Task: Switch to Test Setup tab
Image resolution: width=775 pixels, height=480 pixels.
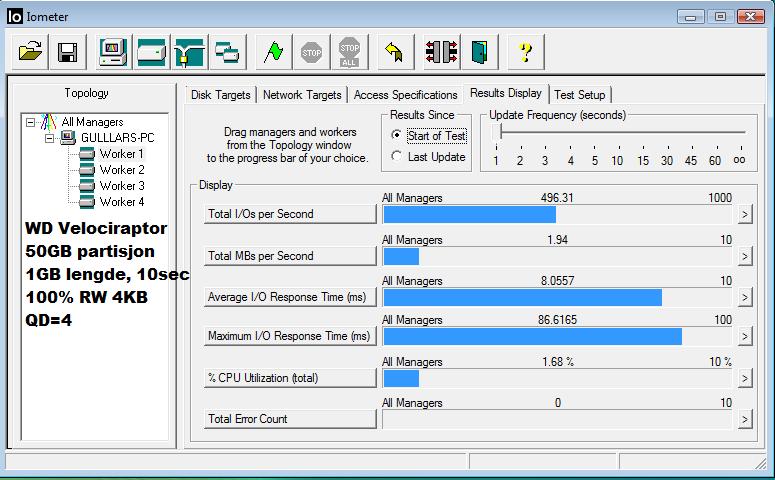Action: [x=580, y=95]
